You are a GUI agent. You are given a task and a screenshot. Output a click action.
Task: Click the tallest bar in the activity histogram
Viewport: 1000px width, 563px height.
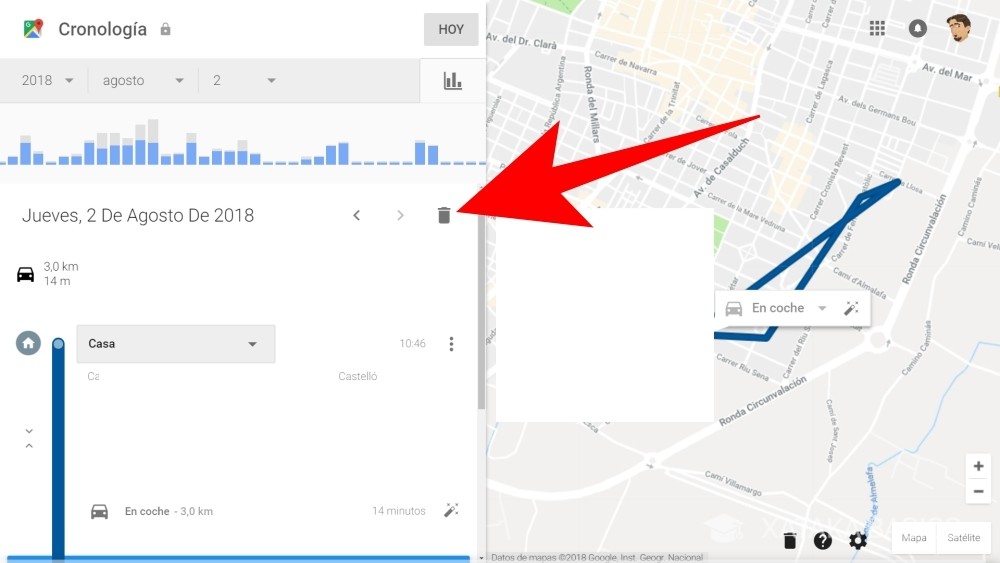[153, 142]
